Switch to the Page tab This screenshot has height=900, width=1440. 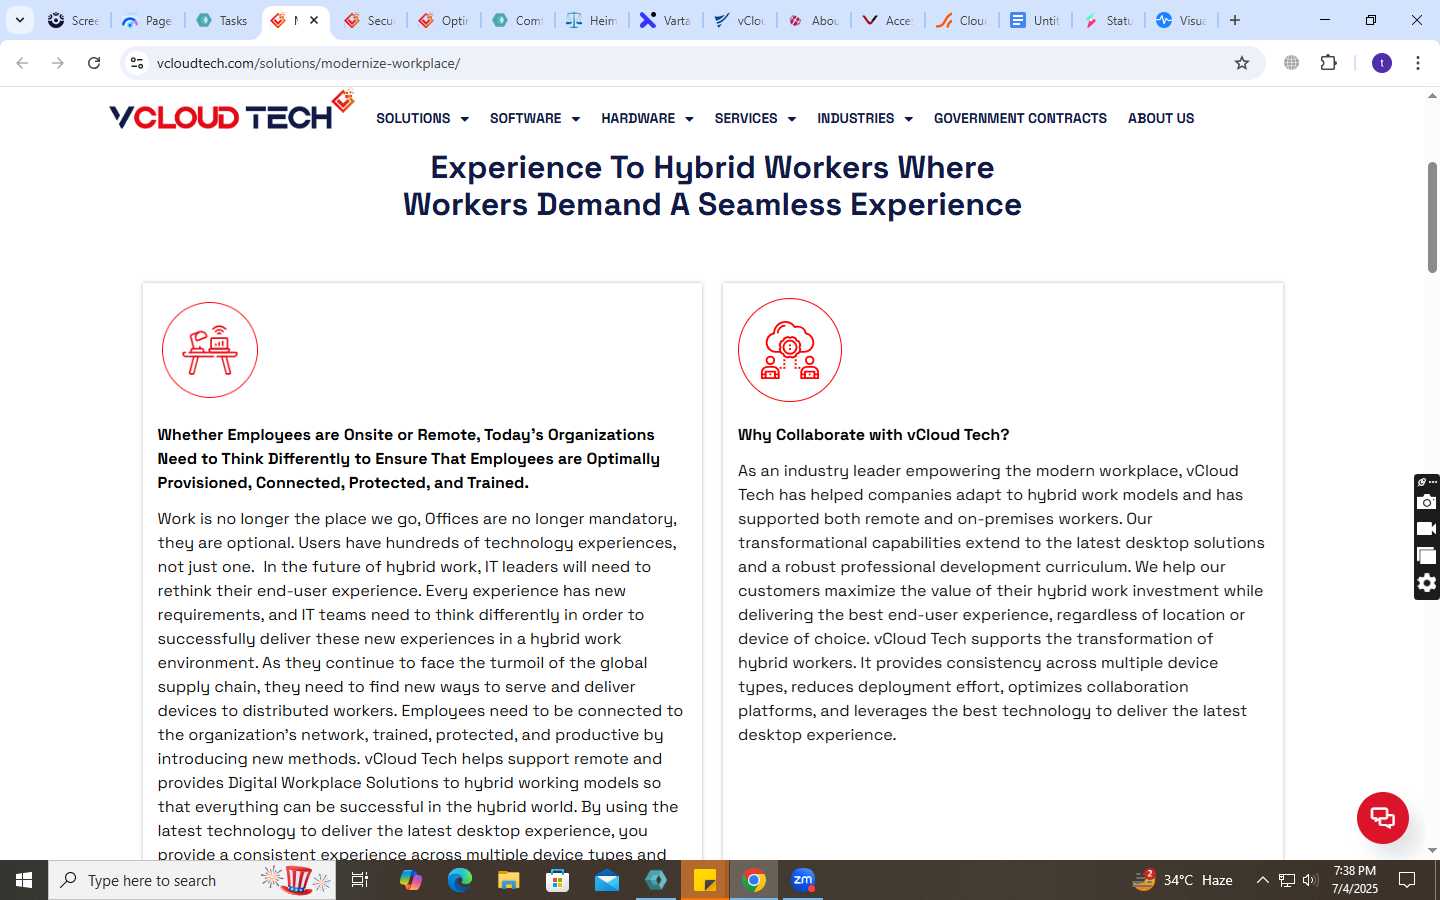[147, 20]
